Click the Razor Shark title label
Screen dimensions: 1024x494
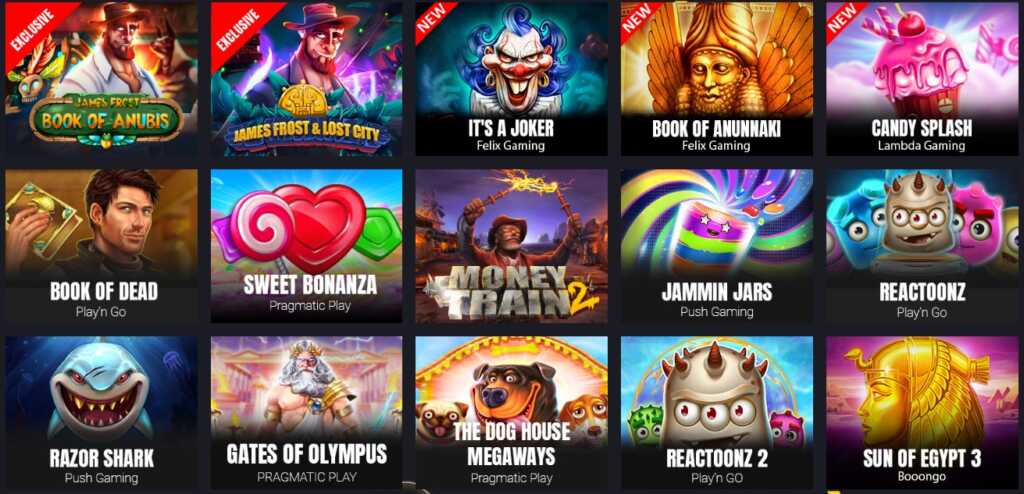(x=101, y=459)
